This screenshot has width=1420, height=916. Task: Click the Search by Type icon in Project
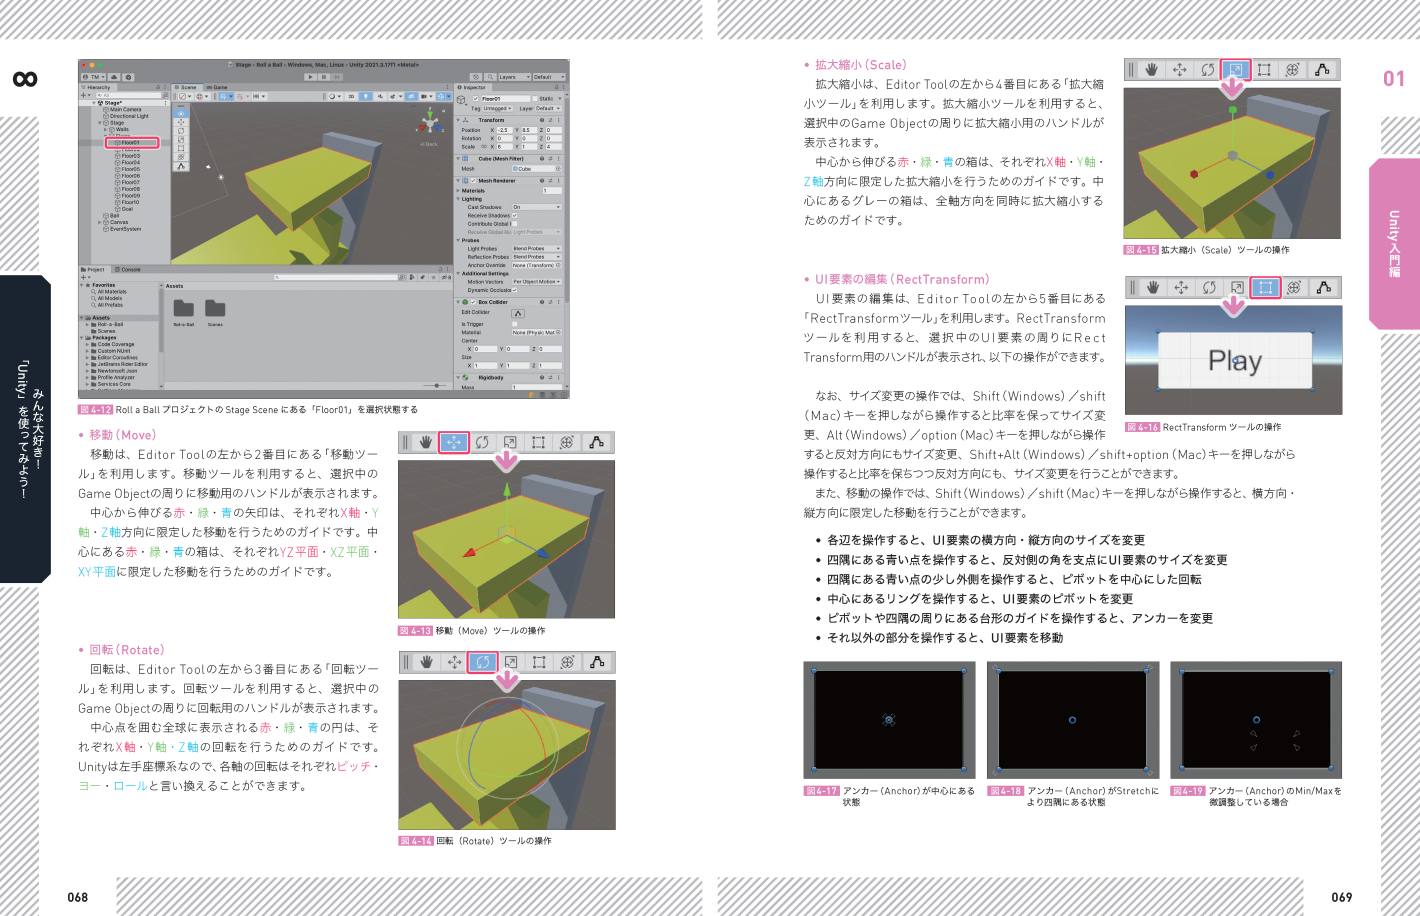pos(413,277)
